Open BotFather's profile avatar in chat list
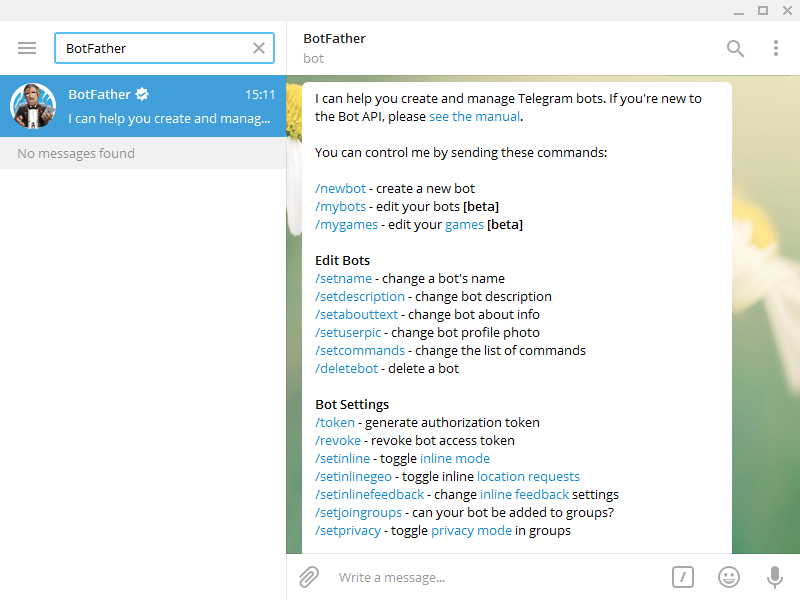 [x=33, y=106]
